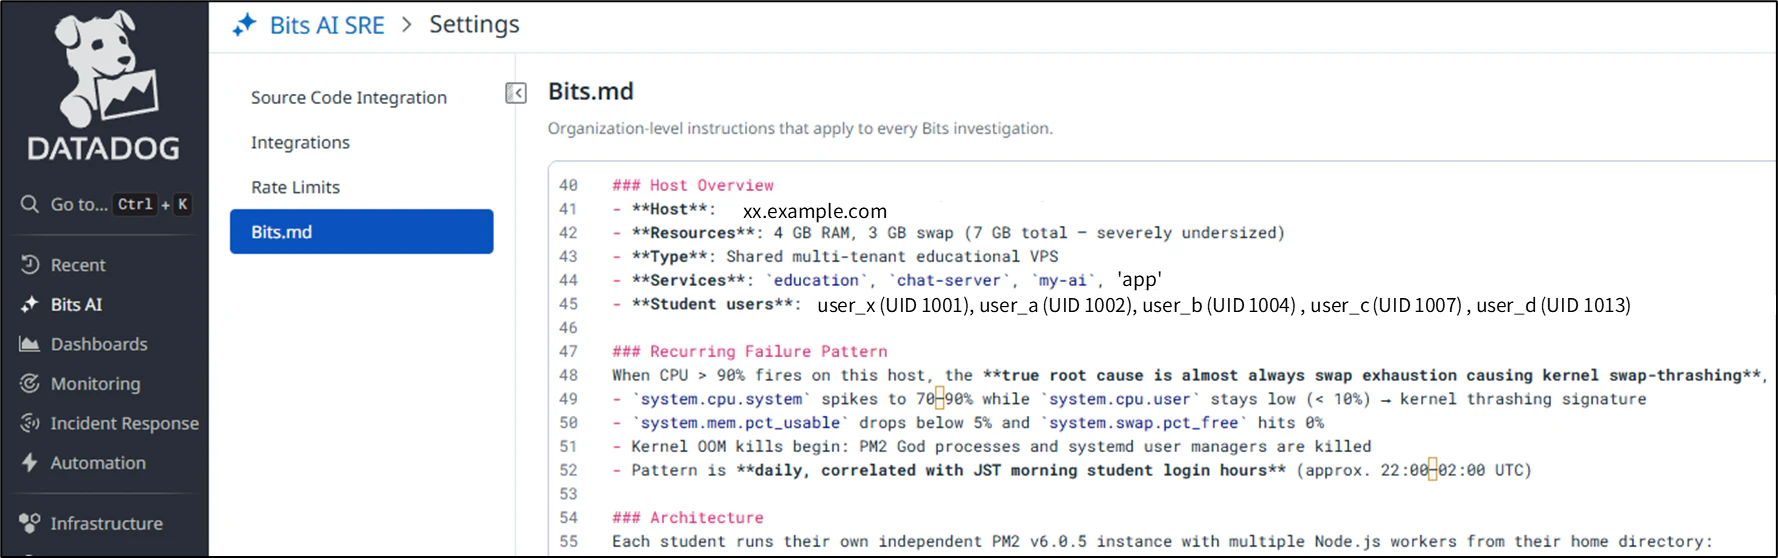Click '### Architecture' heading on line 54
1778x558 pixels.
pyautogui.click(x=688, y=518)
